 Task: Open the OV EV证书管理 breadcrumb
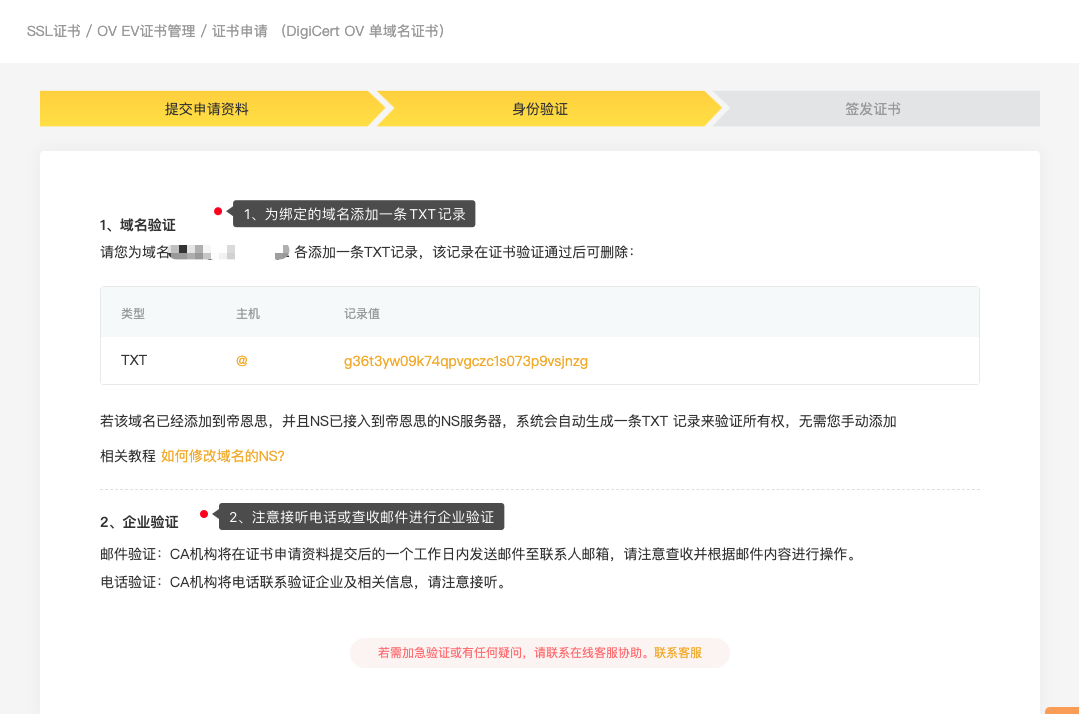click(146, 31)
